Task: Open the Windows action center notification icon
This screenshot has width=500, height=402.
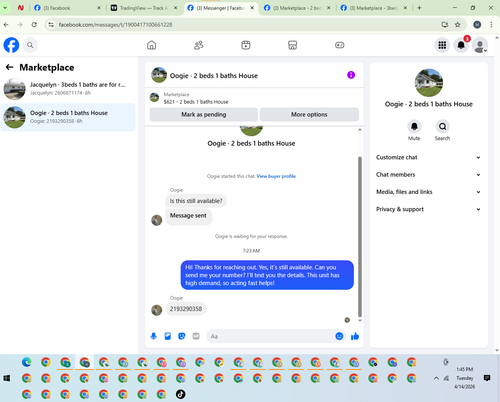Action: tap(487, 378)
